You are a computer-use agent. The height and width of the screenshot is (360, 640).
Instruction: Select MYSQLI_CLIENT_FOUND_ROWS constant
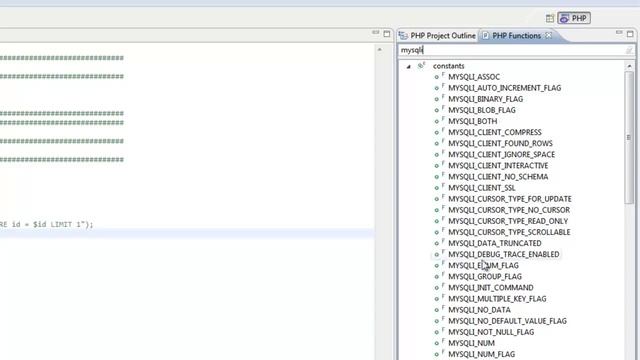pyautogui.click(x=500, y=143)
